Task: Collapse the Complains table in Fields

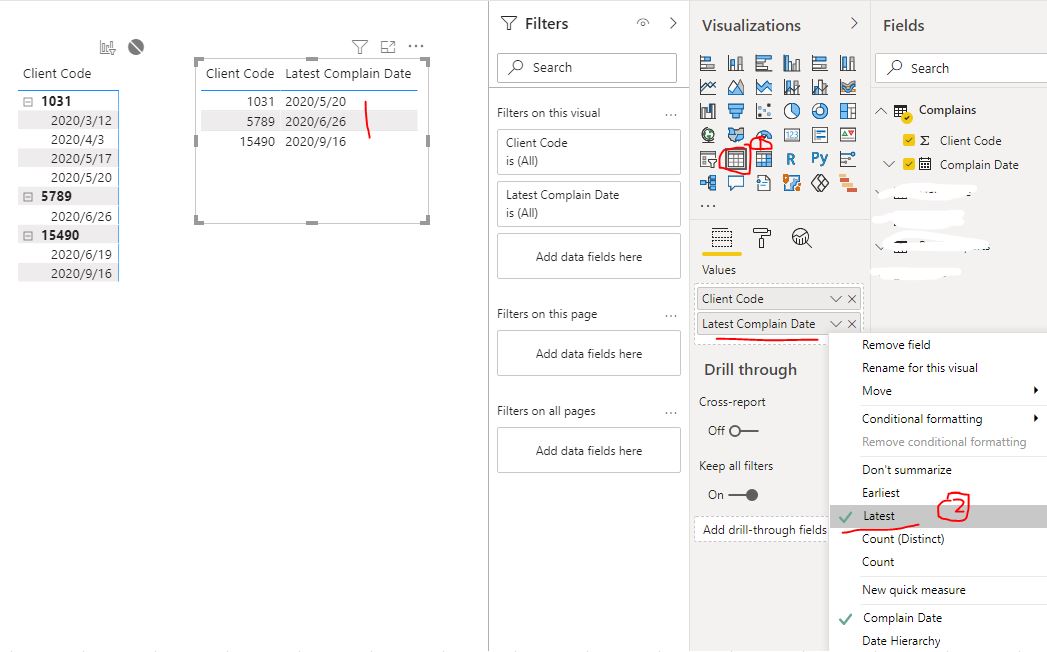Action: coord(881,111)
